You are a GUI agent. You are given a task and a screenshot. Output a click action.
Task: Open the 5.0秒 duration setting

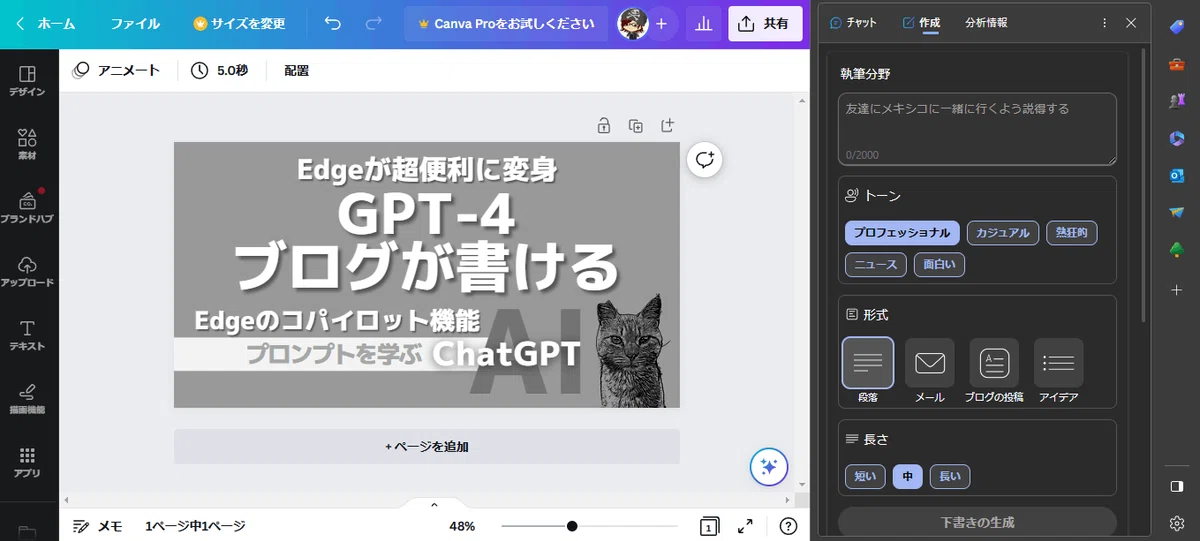click(220, 71)
